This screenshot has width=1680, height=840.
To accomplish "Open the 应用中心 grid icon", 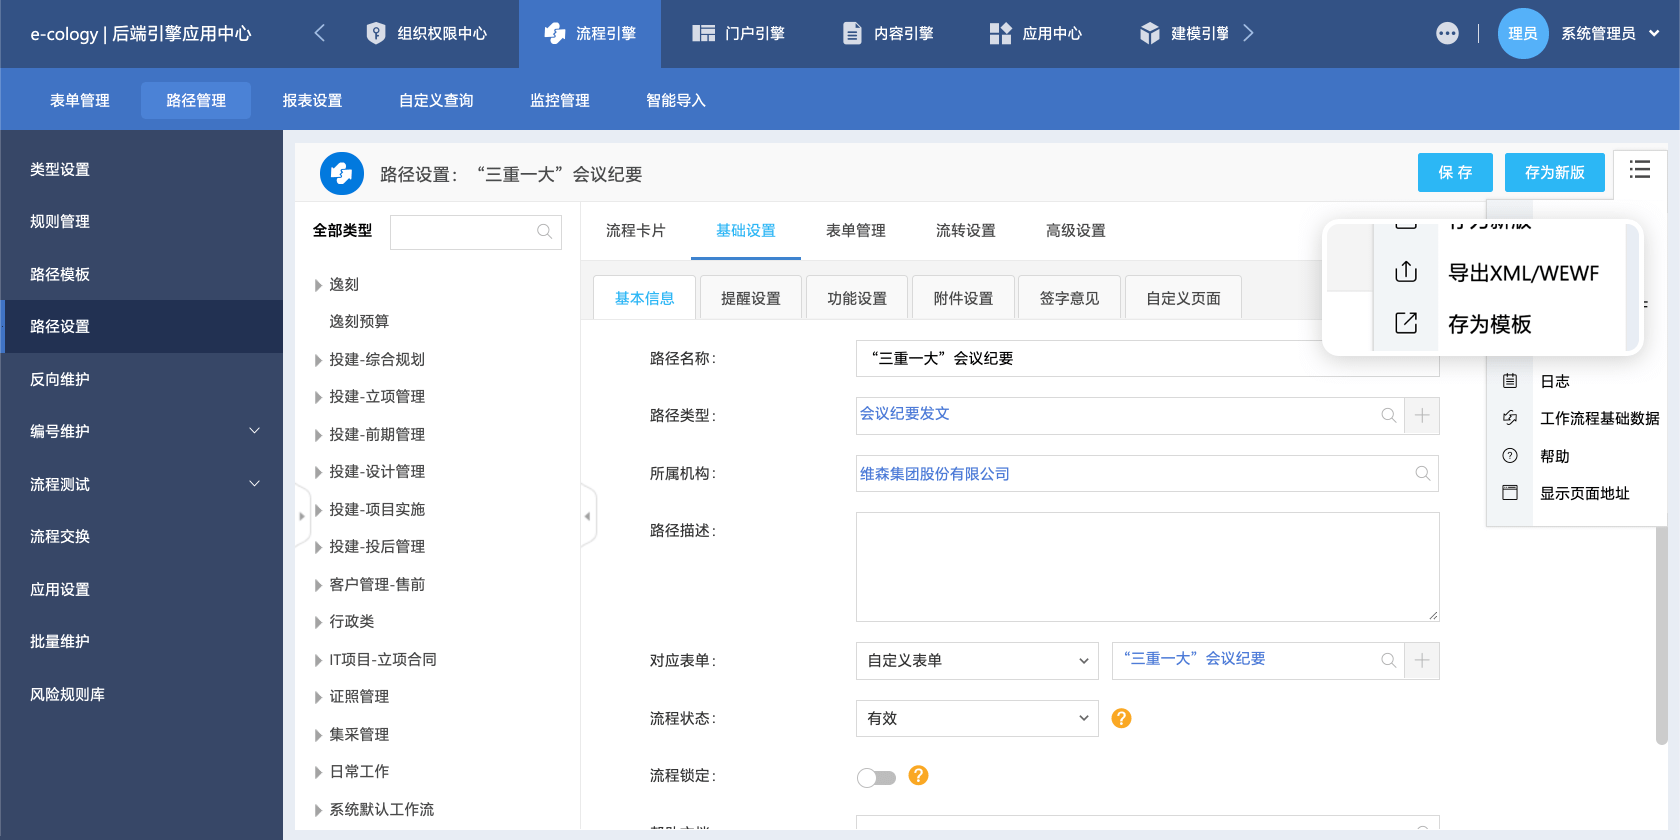I will coord(1000,33).
